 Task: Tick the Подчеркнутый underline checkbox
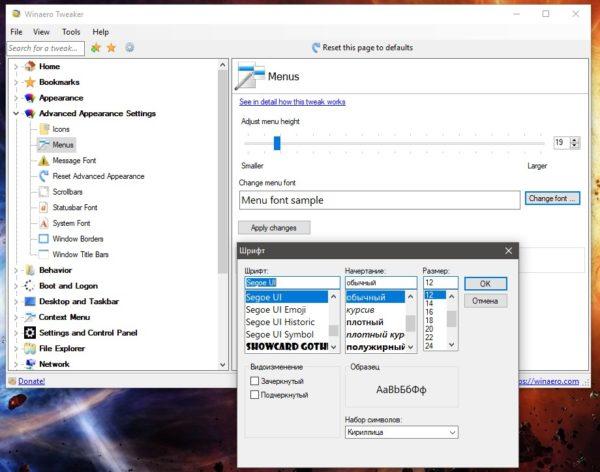[x=254, y=394]
